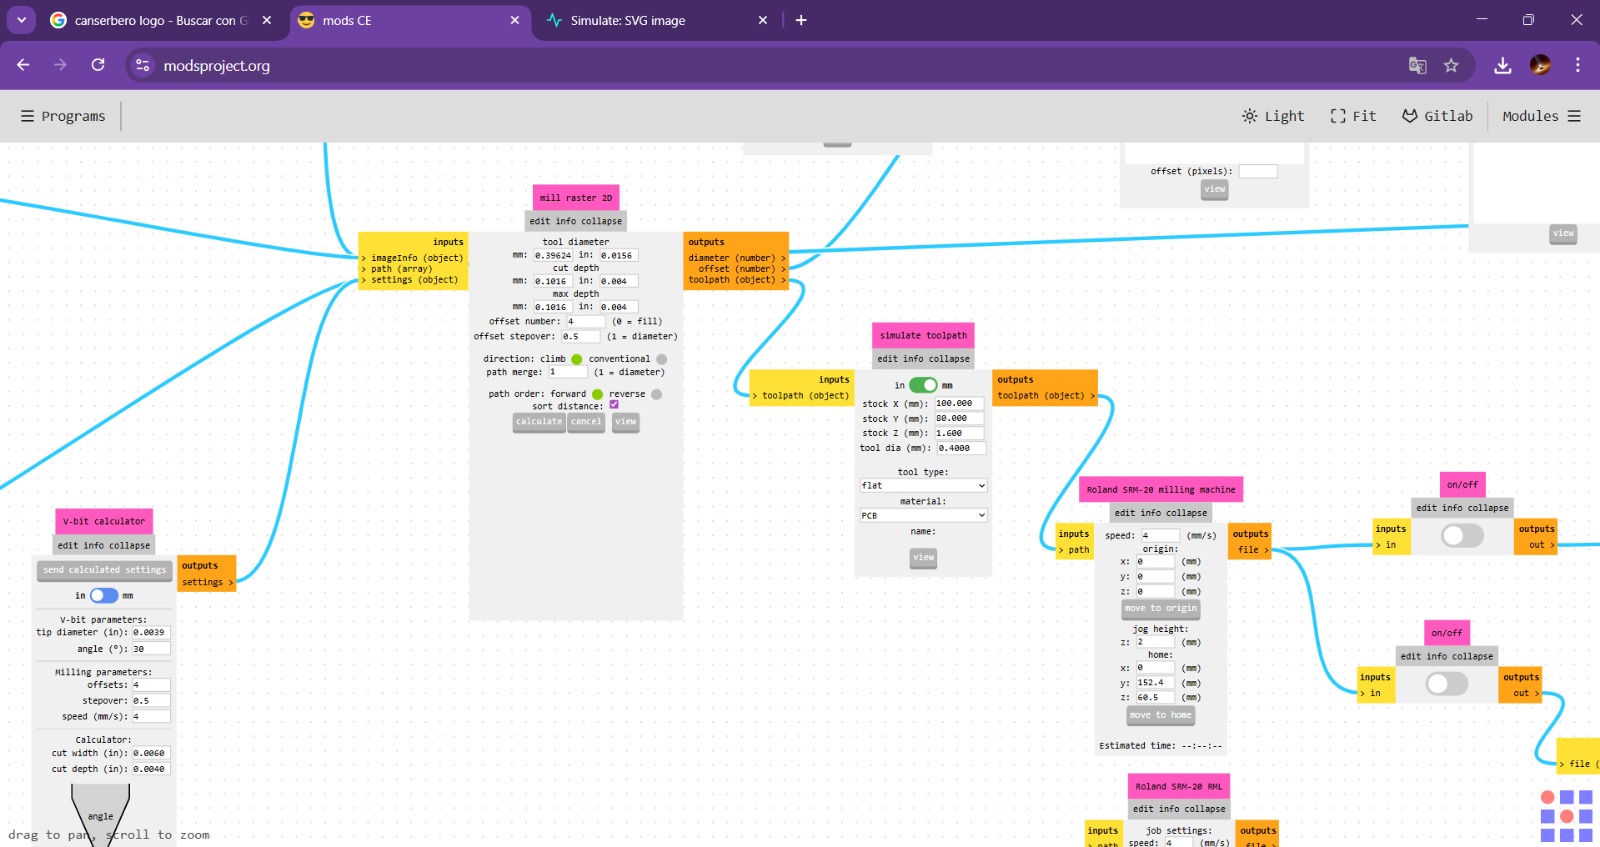The height and width of the screenshot is (847, 1600).
Task: Switch on the lower on/off module
Action: click(1446, 684)
